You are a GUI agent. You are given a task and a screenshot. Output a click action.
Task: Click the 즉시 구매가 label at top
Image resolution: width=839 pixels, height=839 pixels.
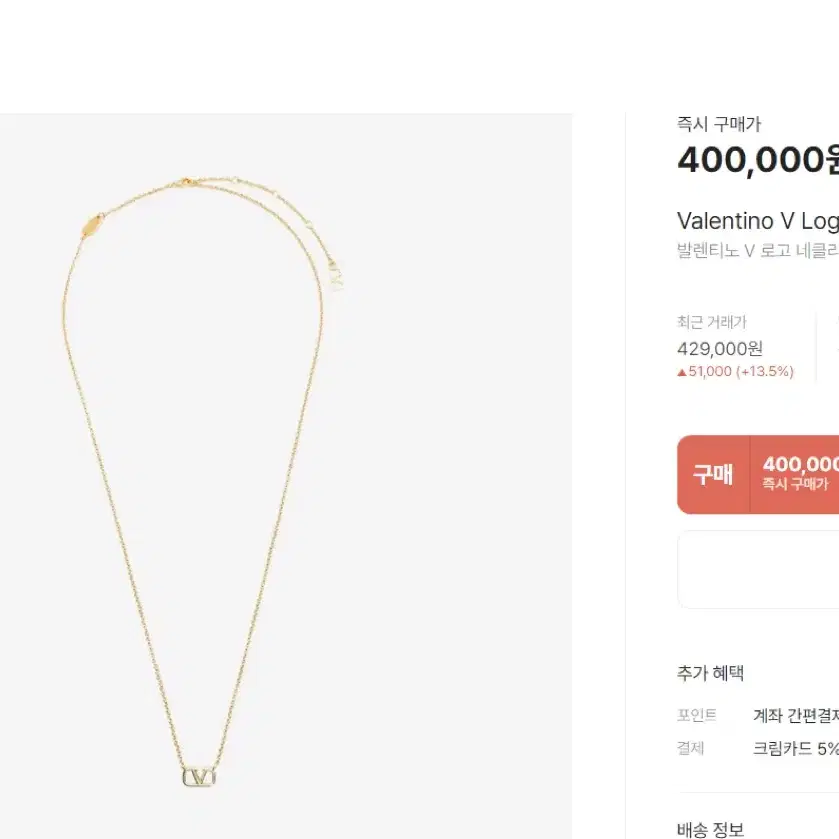click(719, 124)
